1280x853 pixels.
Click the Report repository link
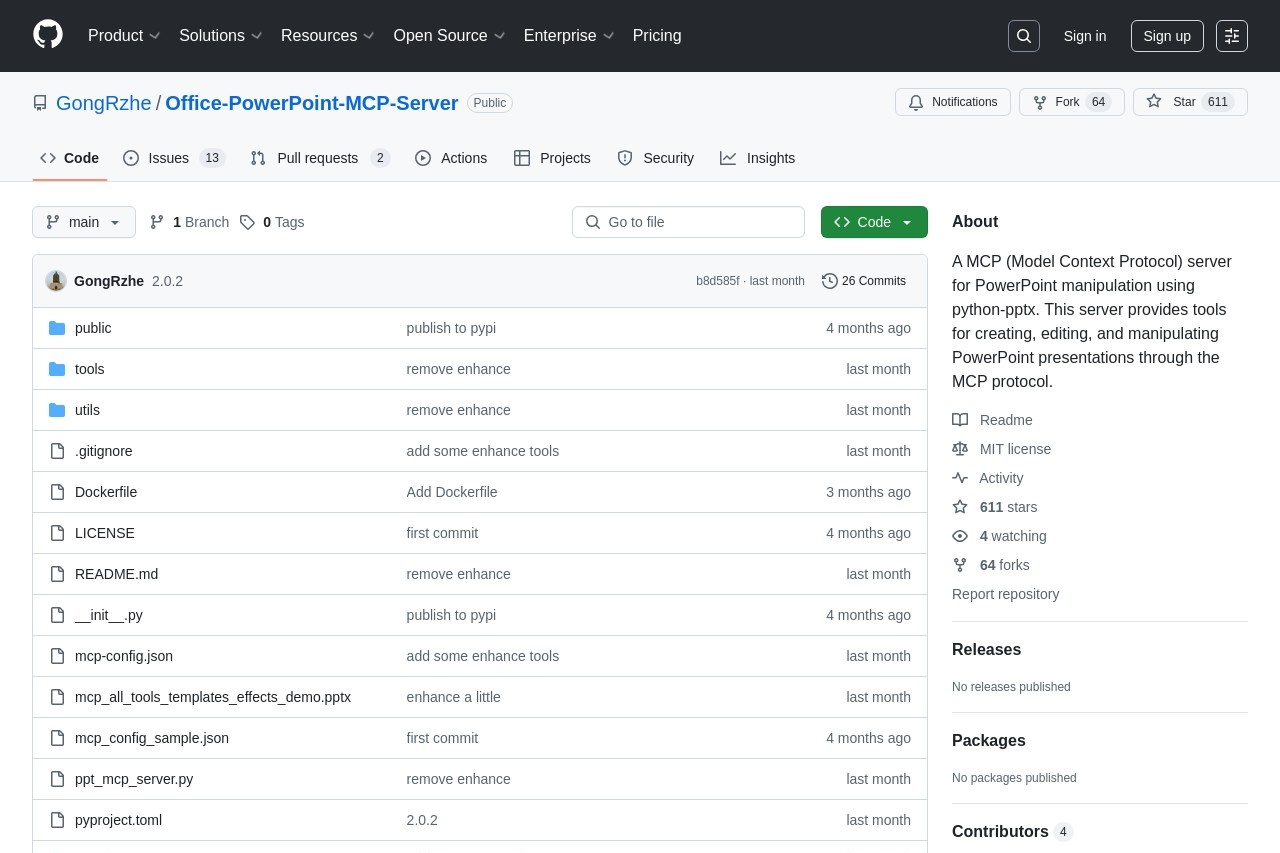click(1005, 594)
